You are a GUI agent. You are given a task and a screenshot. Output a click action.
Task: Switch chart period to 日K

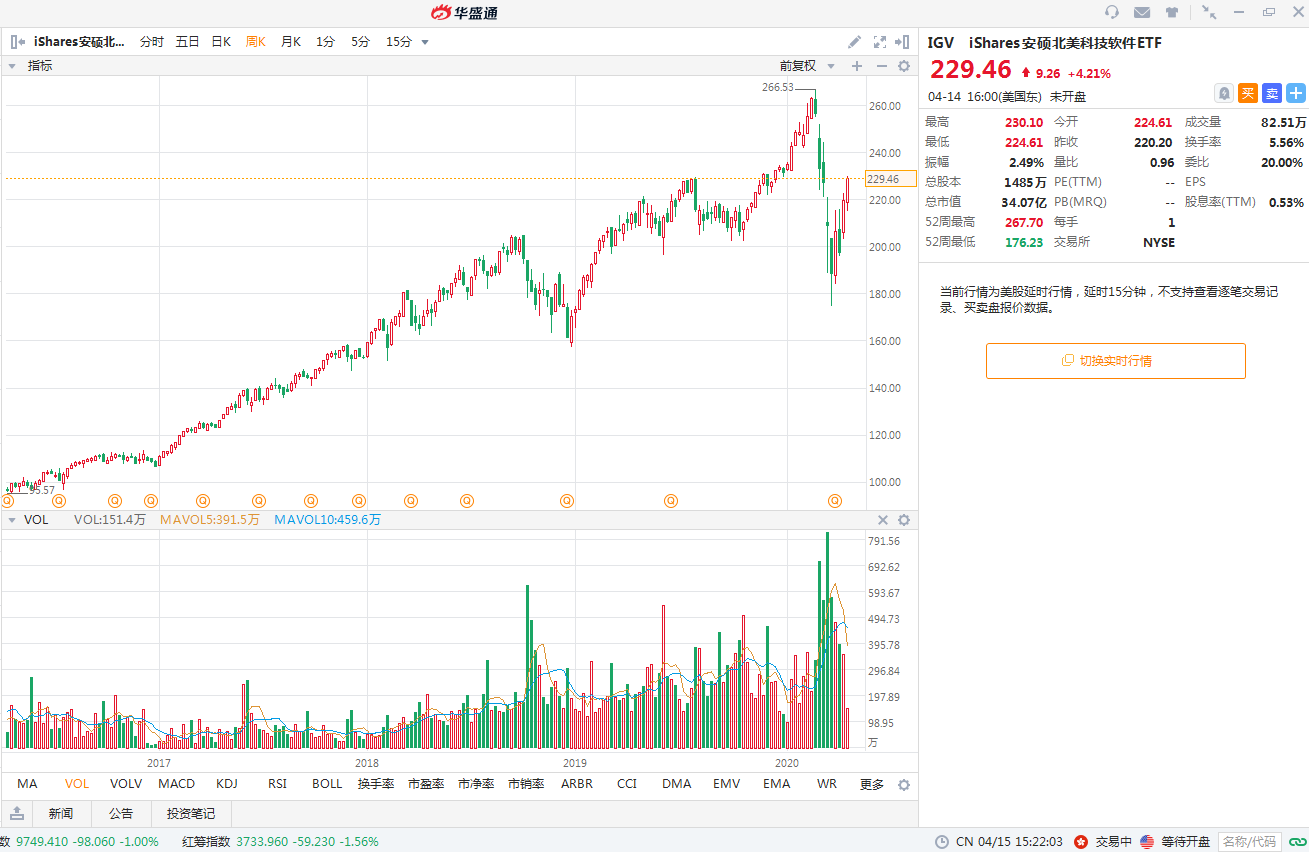click(221, 42)
